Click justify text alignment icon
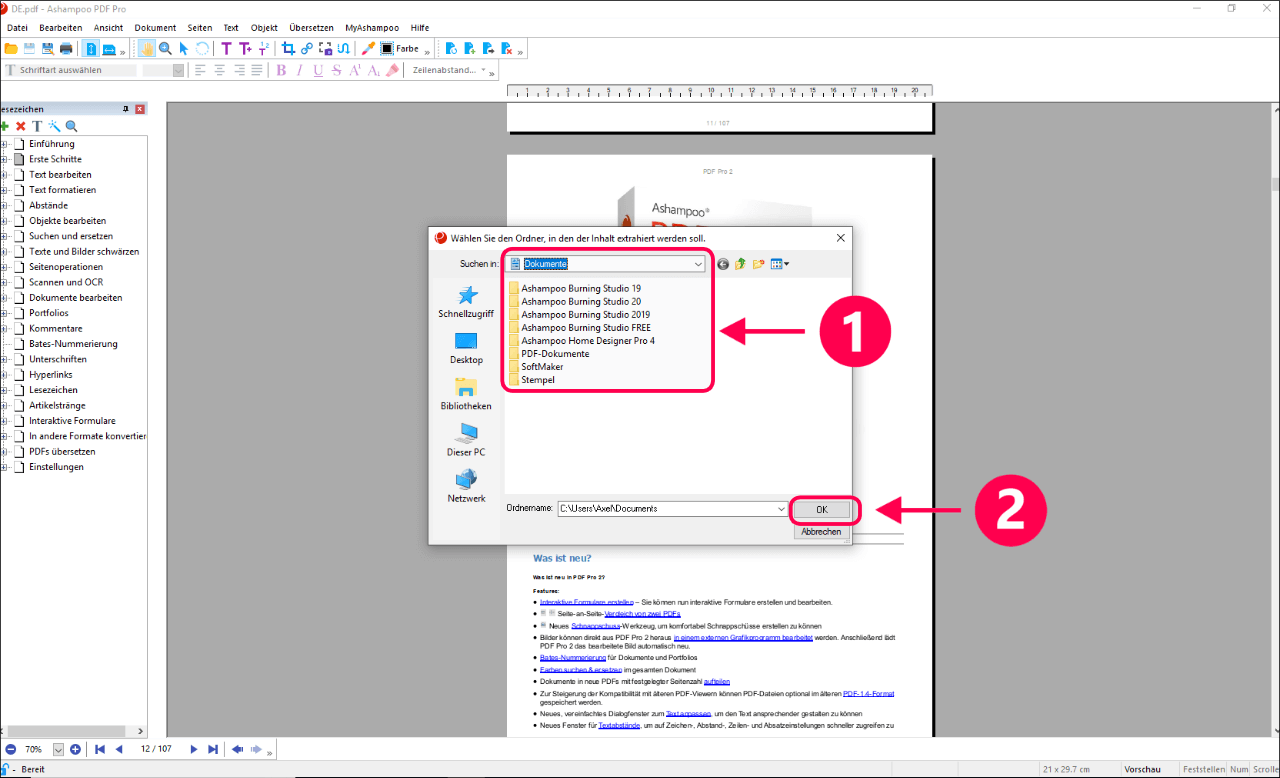Viewport: 1280px width, 778px height. pos(257,70)
